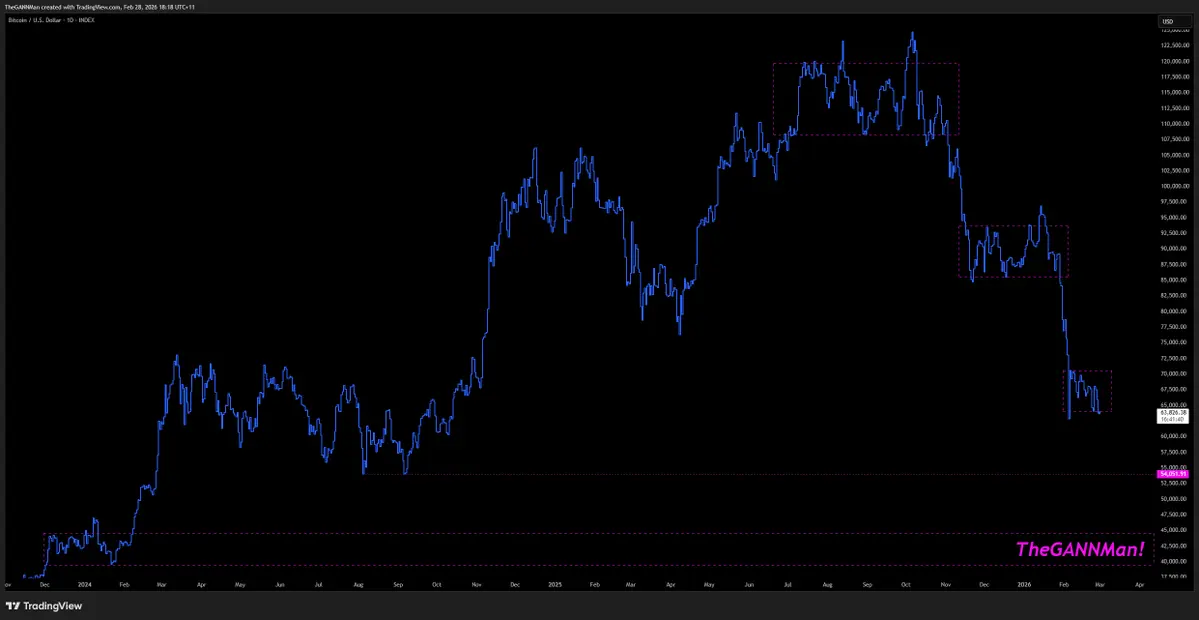
Task: Click the 70,000.00 price axis label
Action: [1173, 374]
